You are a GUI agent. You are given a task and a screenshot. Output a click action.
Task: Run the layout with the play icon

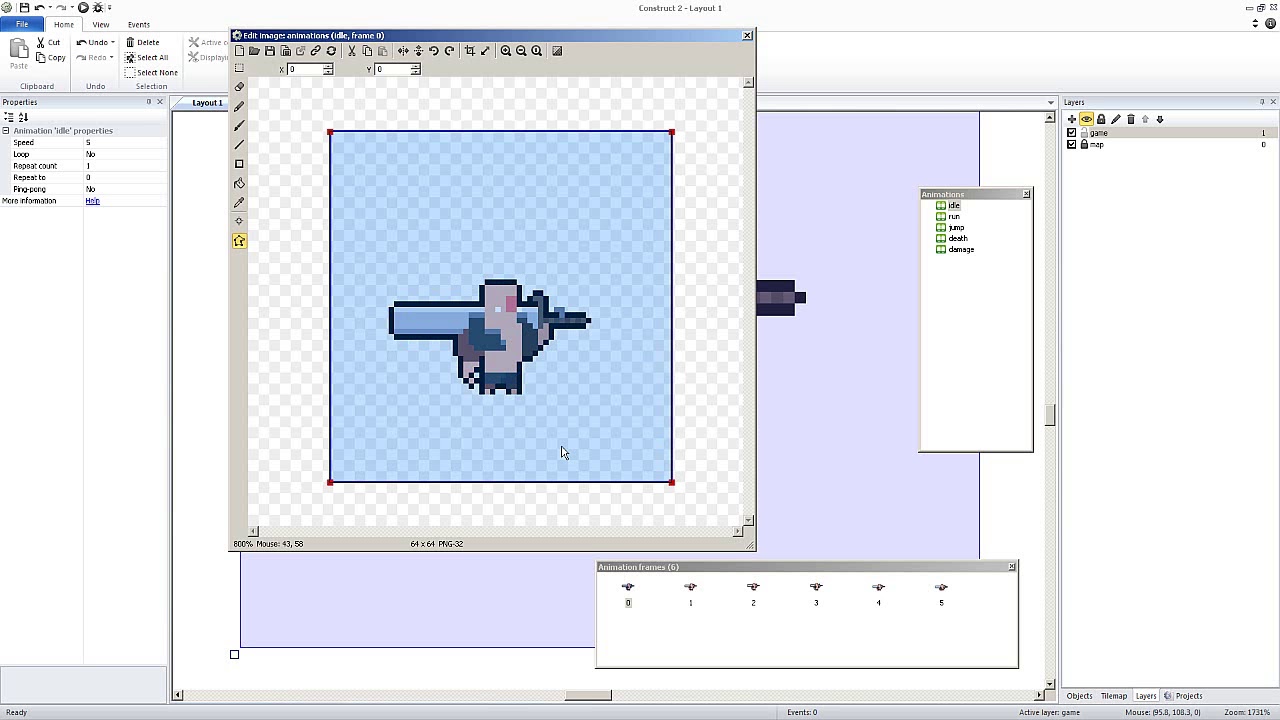(x=83, y=8)
